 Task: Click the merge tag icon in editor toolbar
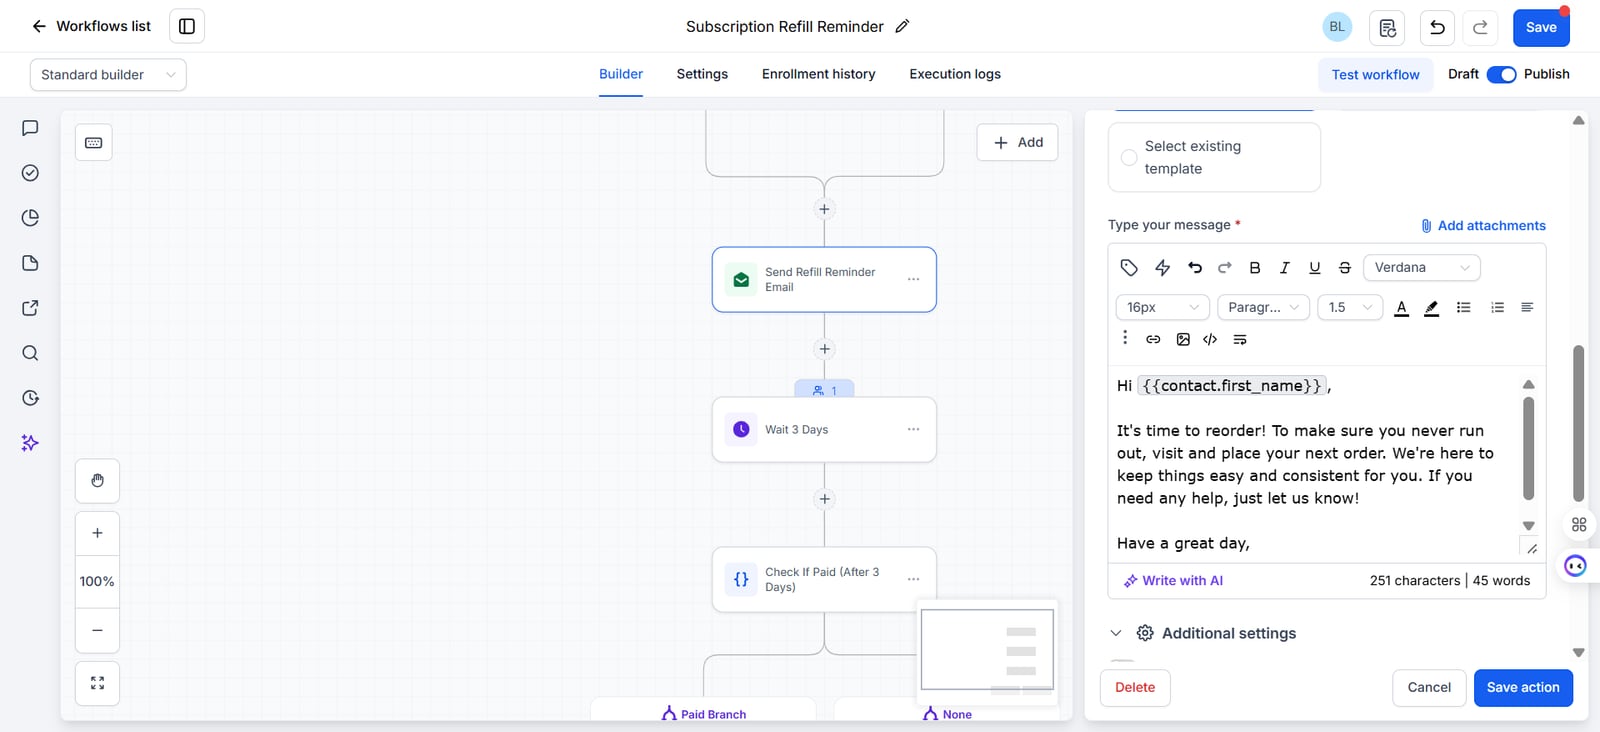1129,267
